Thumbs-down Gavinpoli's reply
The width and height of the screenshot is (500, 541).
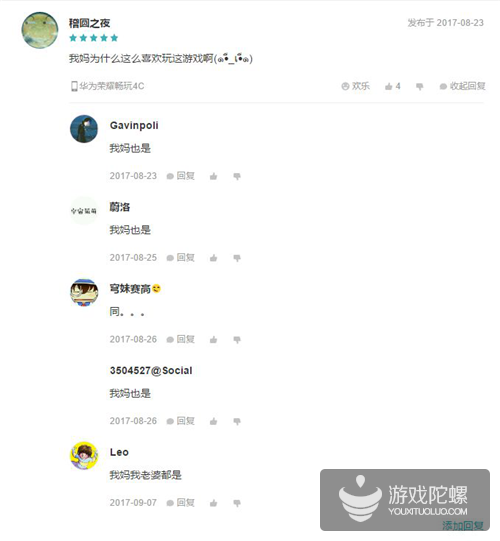pos(237,176)
